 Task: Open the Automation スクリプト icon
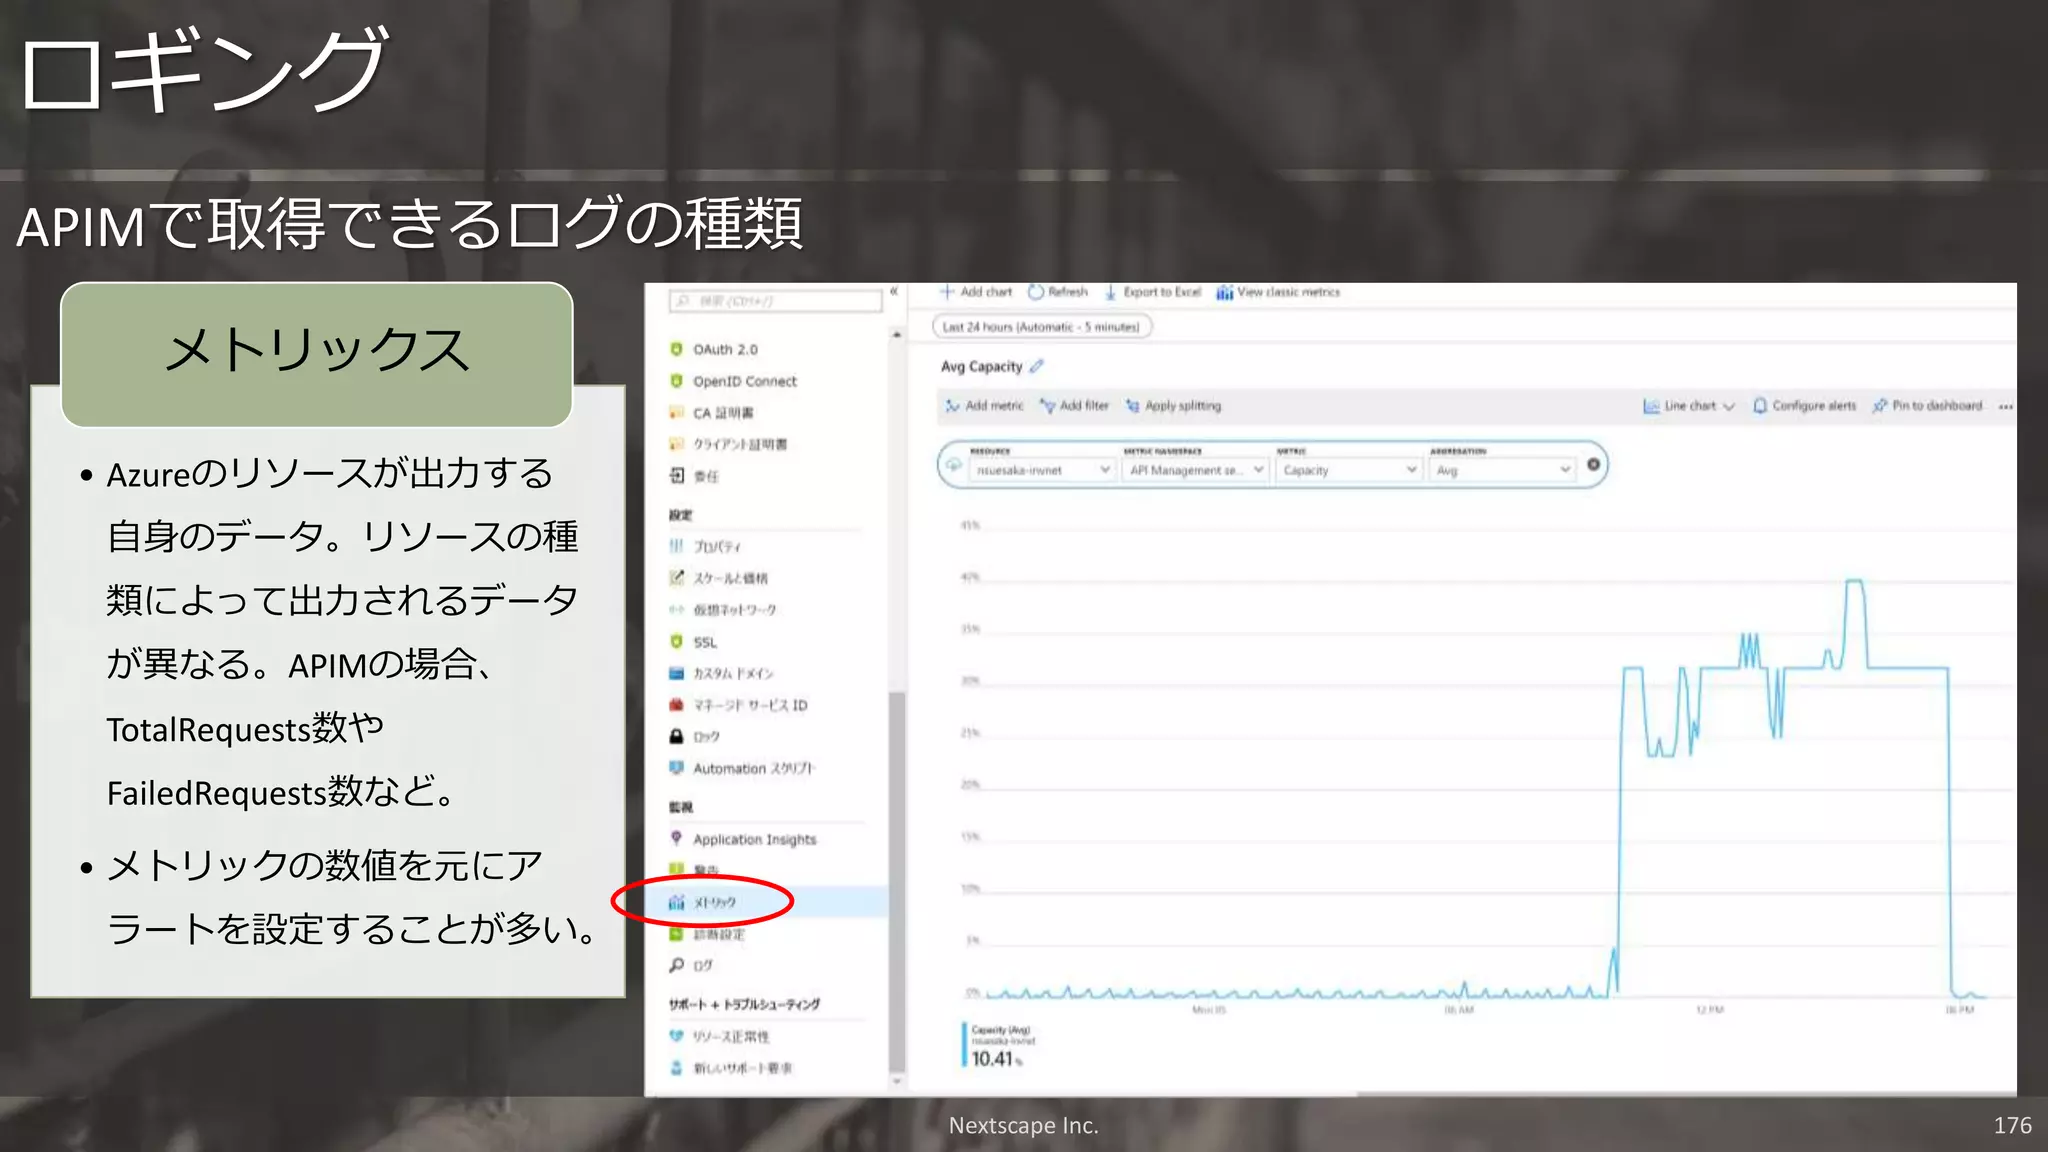pos(676,768)
